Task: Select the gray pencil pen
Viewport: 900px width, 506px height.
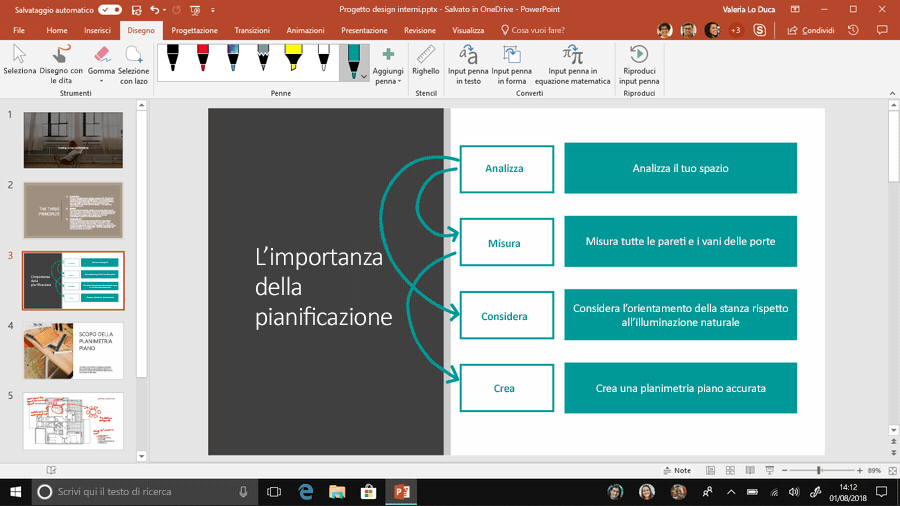Action: (x=263, y=58)
